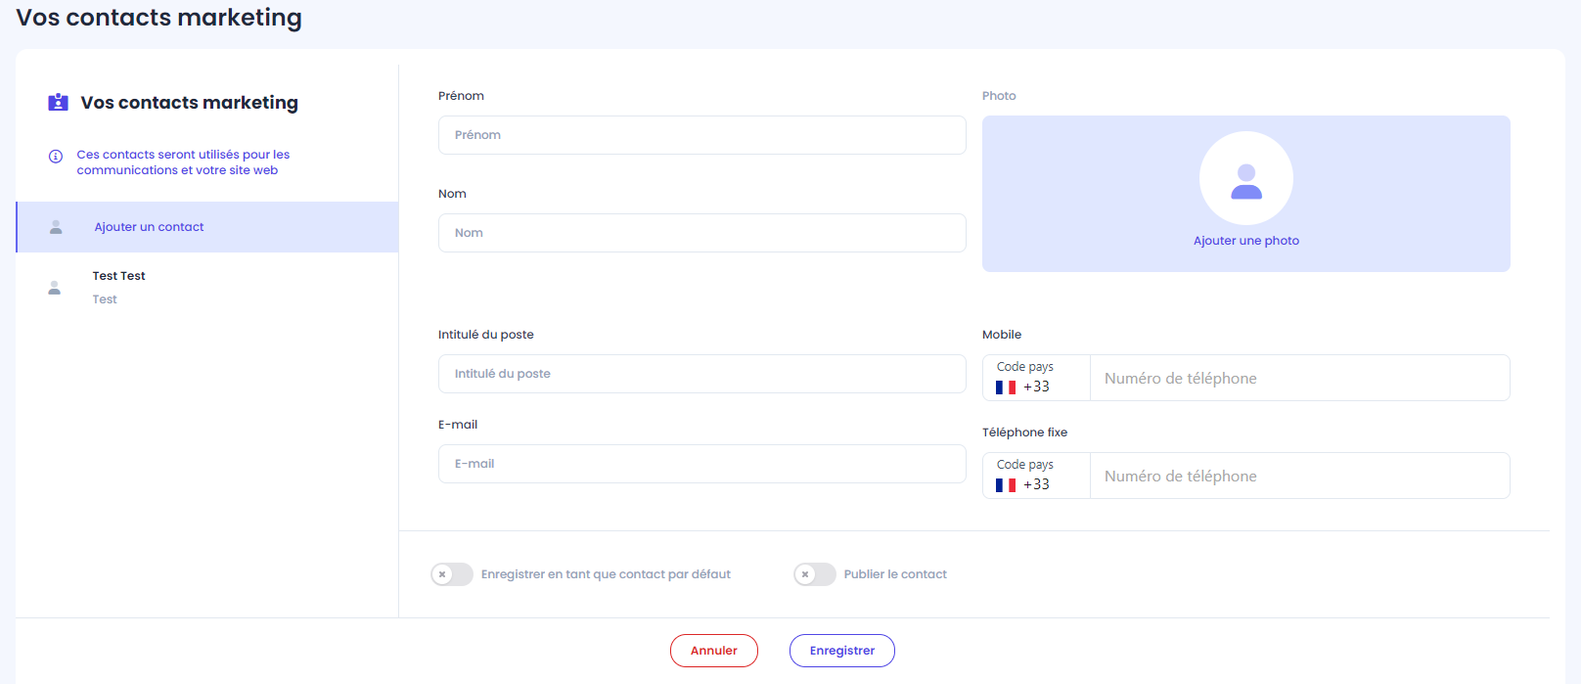The height and width of the screenshot is (684, 1581).
Task: Click the French flag in Téléphone fixe
Action: (x=1006, y=485)
